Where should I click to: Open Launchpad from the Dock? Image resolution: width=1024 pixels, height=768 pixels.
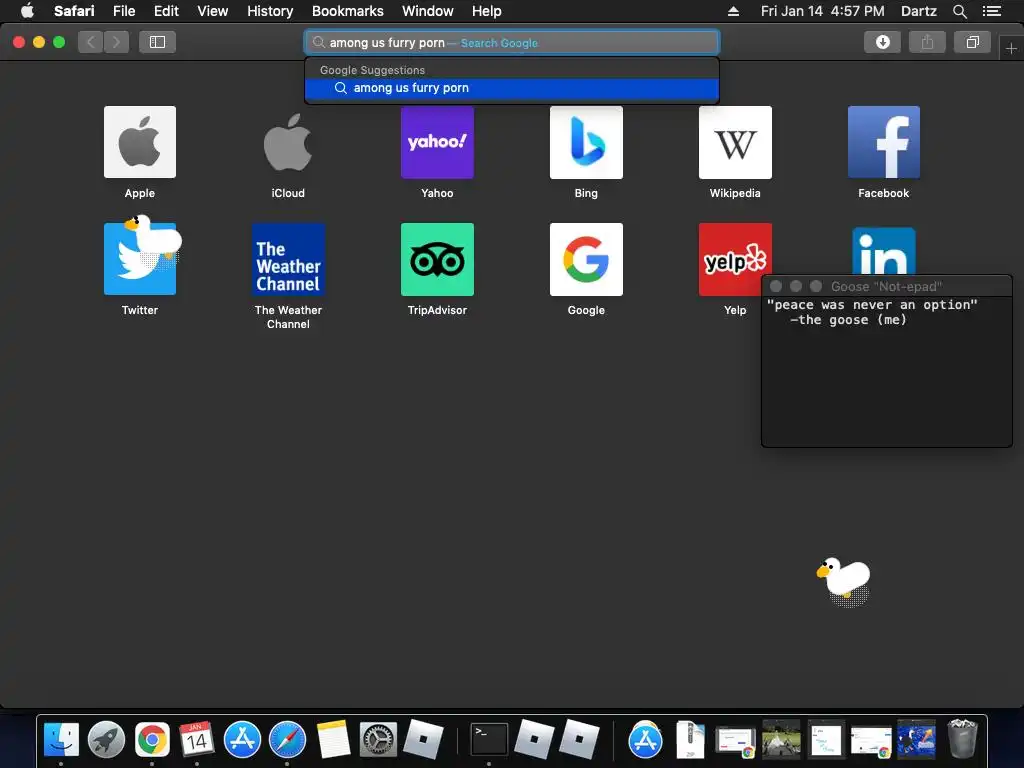click(106, 740)
